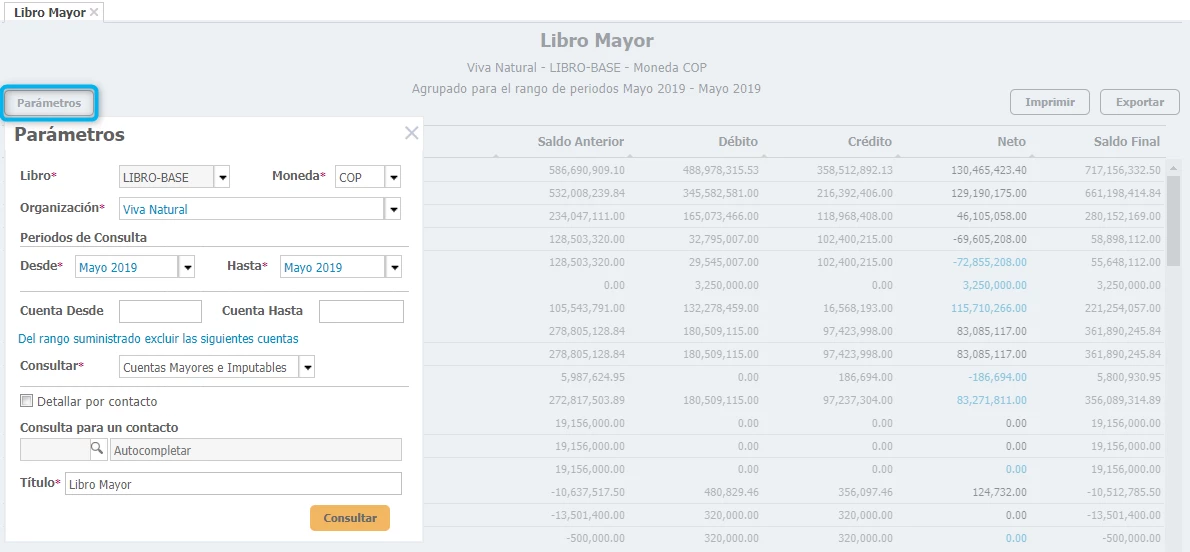Click the contact search magnifier icon
The height and width of the screenshot is (552, 1190).
[97, 450]
